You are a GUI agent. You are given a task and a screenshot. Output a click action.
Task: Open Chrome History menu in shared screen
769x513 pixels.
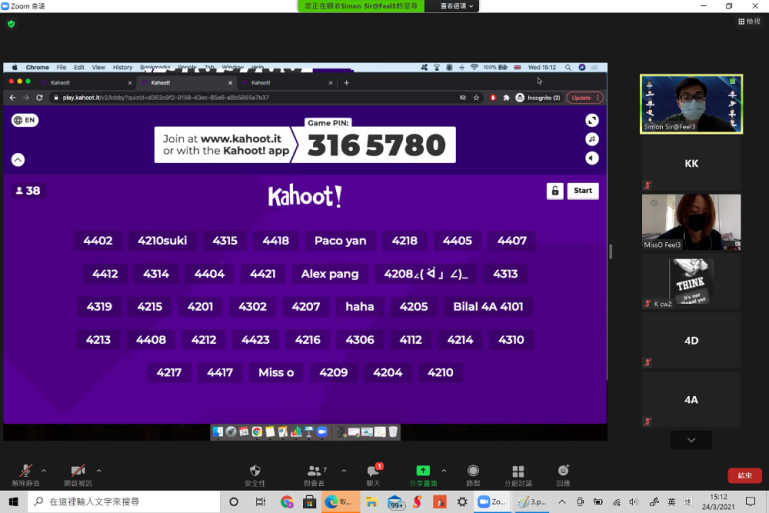(x=123, y=68)
